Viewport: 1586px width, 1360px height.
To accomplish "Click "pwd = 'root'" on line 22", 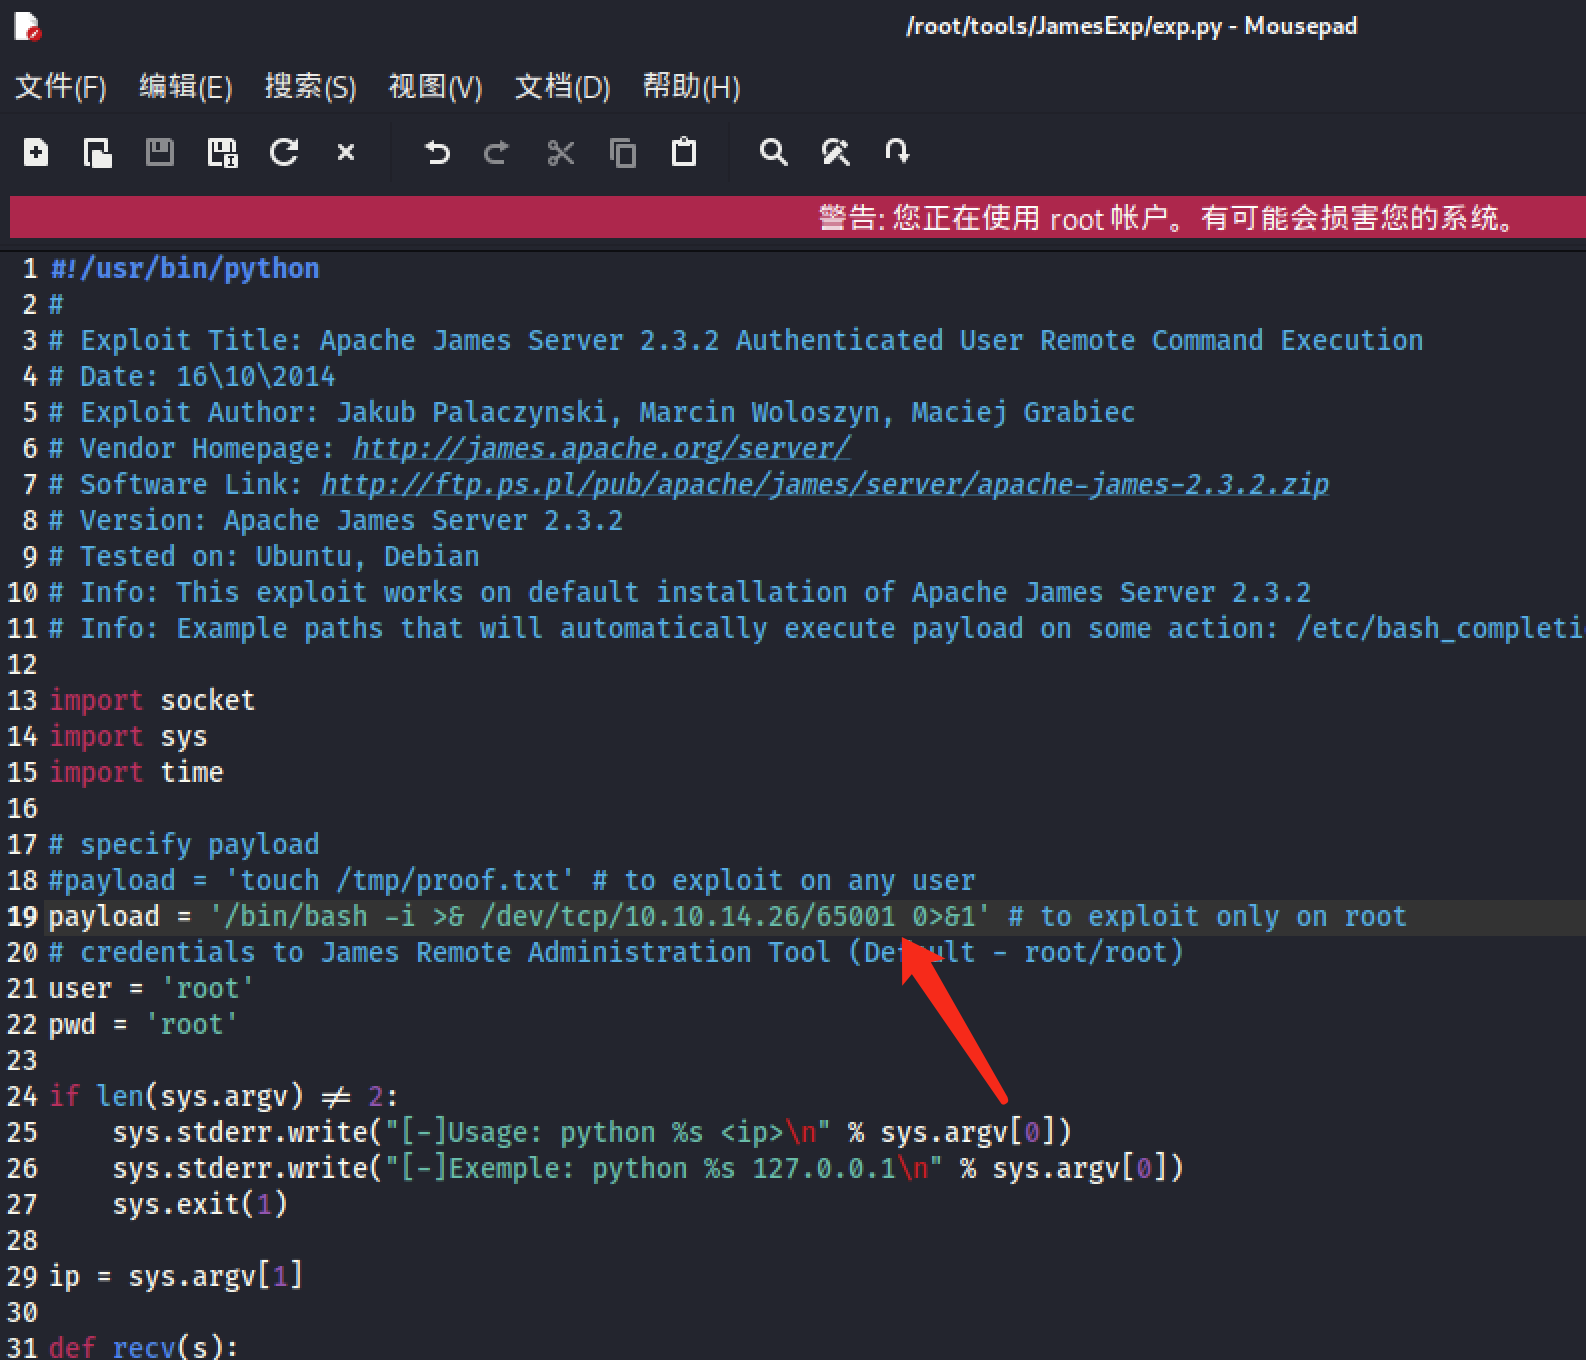I will (x=143, y=1024).
